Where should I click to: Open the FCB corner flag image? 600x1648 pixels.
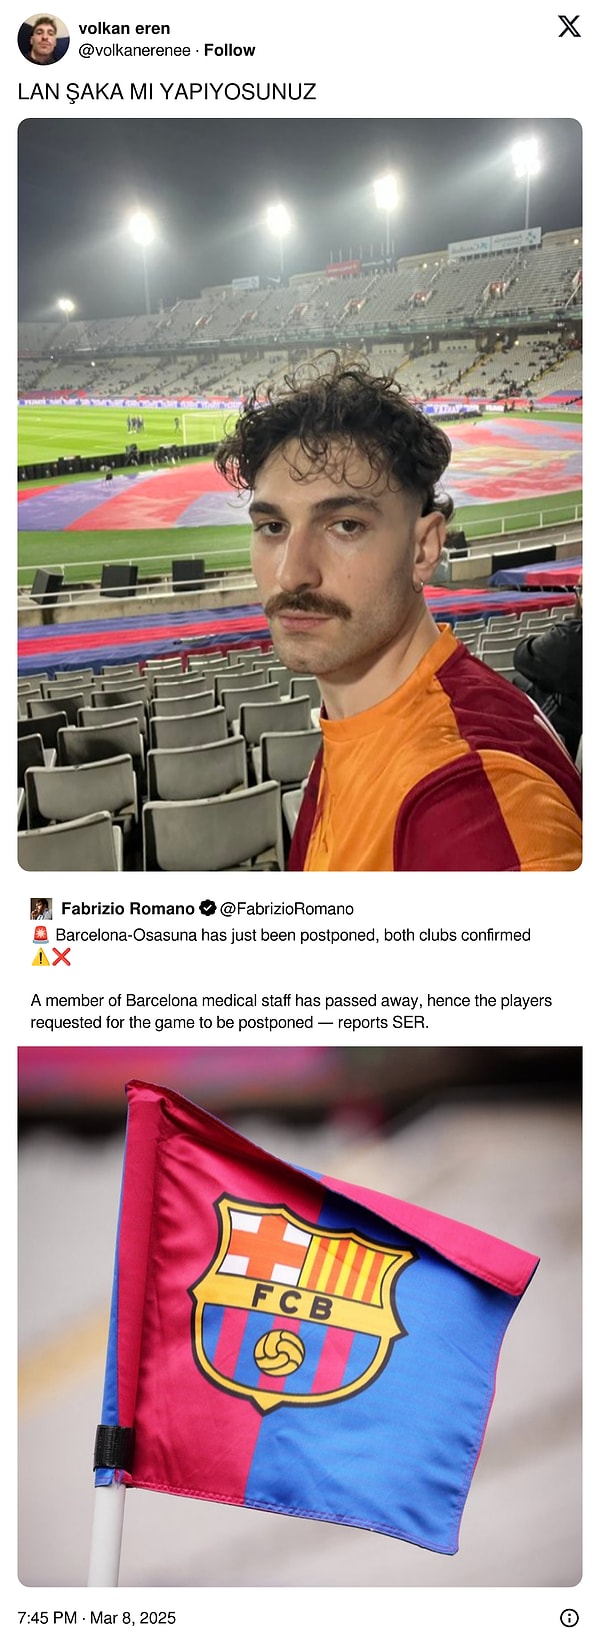point(300,1316)
